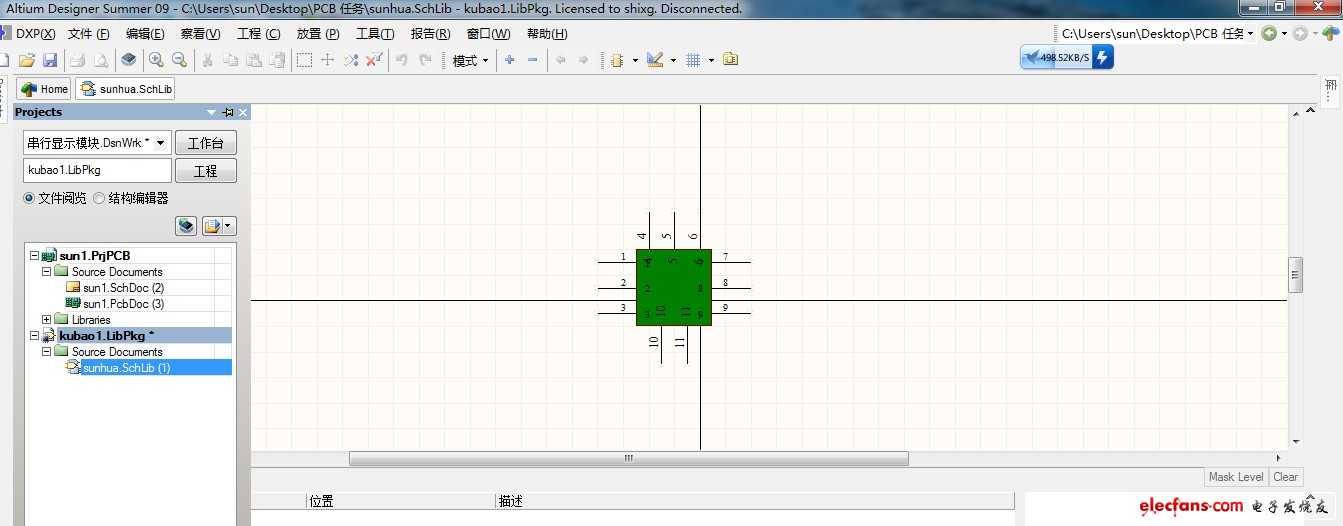Screen dimensions: 1343x526
Task: Select the 结构编辑器 radio button
Action: click(98, 198)
